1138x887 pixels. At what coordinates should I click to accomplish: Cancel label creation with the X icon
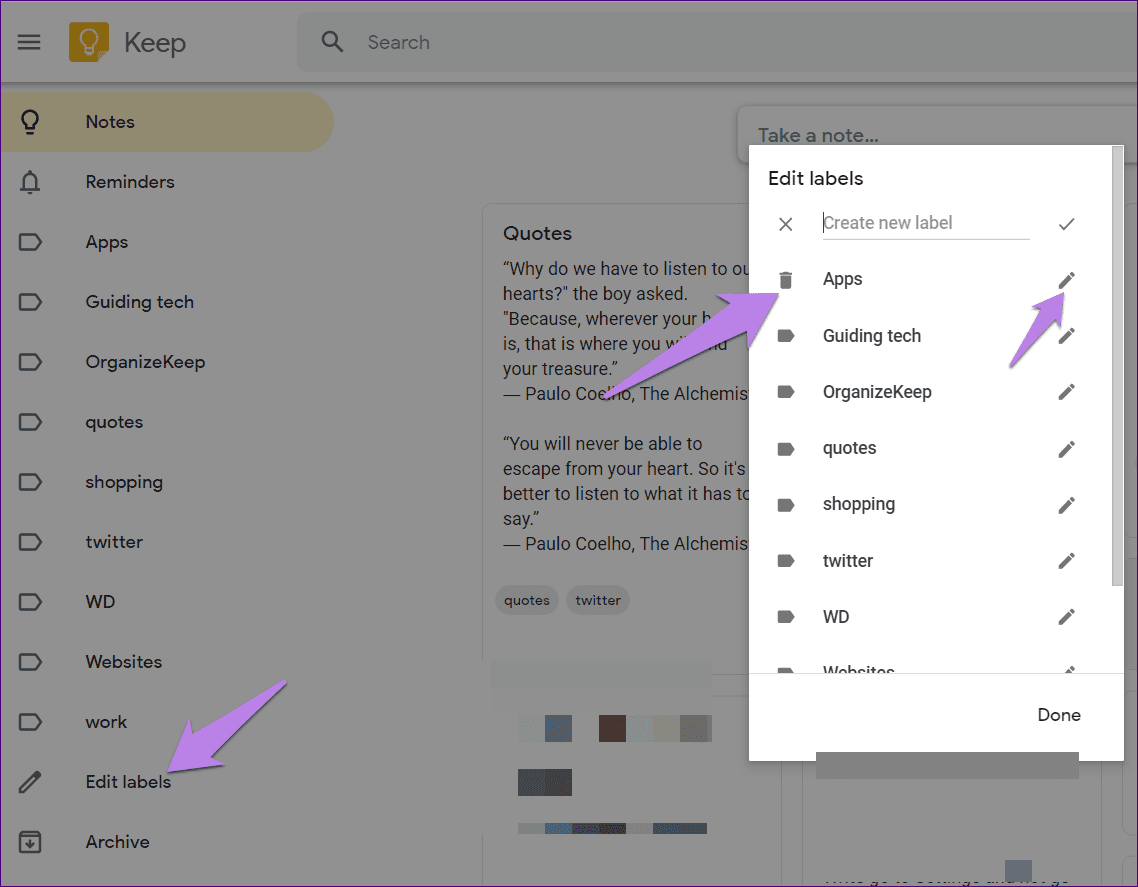click(x=786, y=224)
